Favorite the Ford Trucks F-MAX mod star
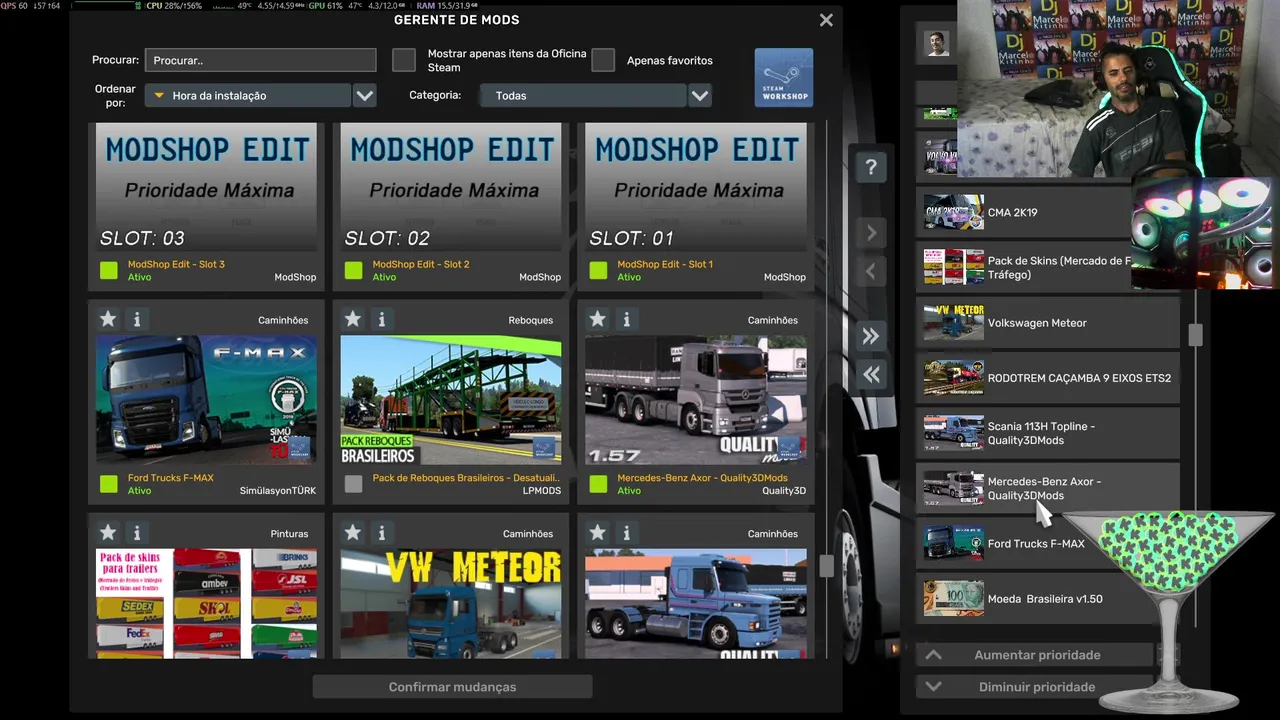Screen dimensions: 1280x720 (x=108, y=320)
